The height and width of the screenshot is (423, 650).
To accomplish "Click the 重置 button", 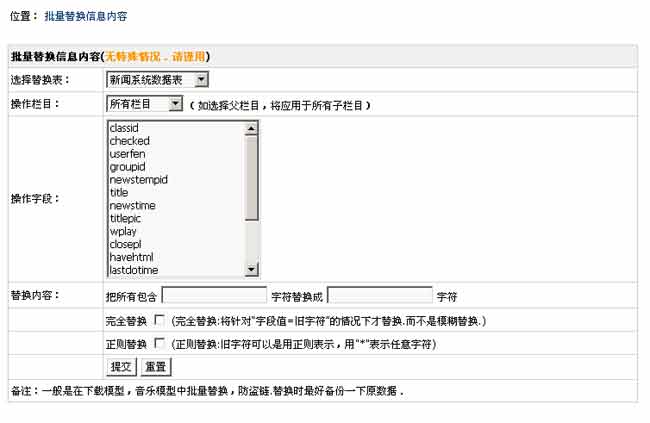I will tap(155, 367).
